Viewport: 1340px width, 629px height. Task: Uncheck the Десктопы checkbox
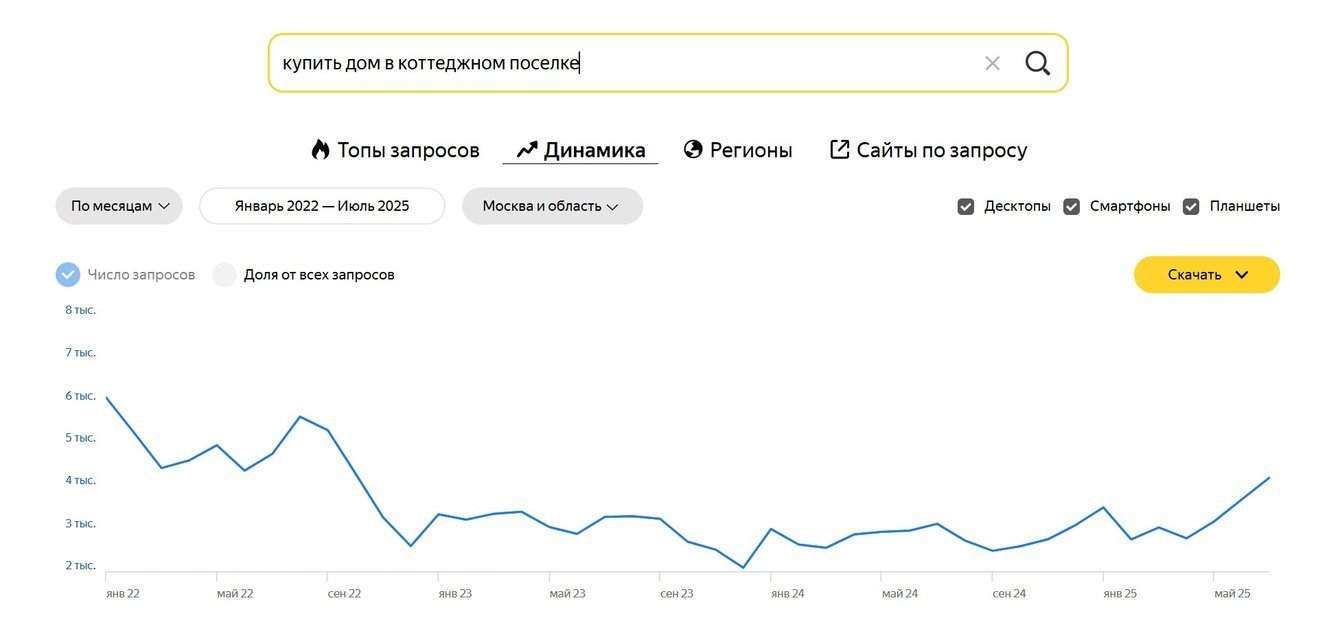[x=966, y=207]
